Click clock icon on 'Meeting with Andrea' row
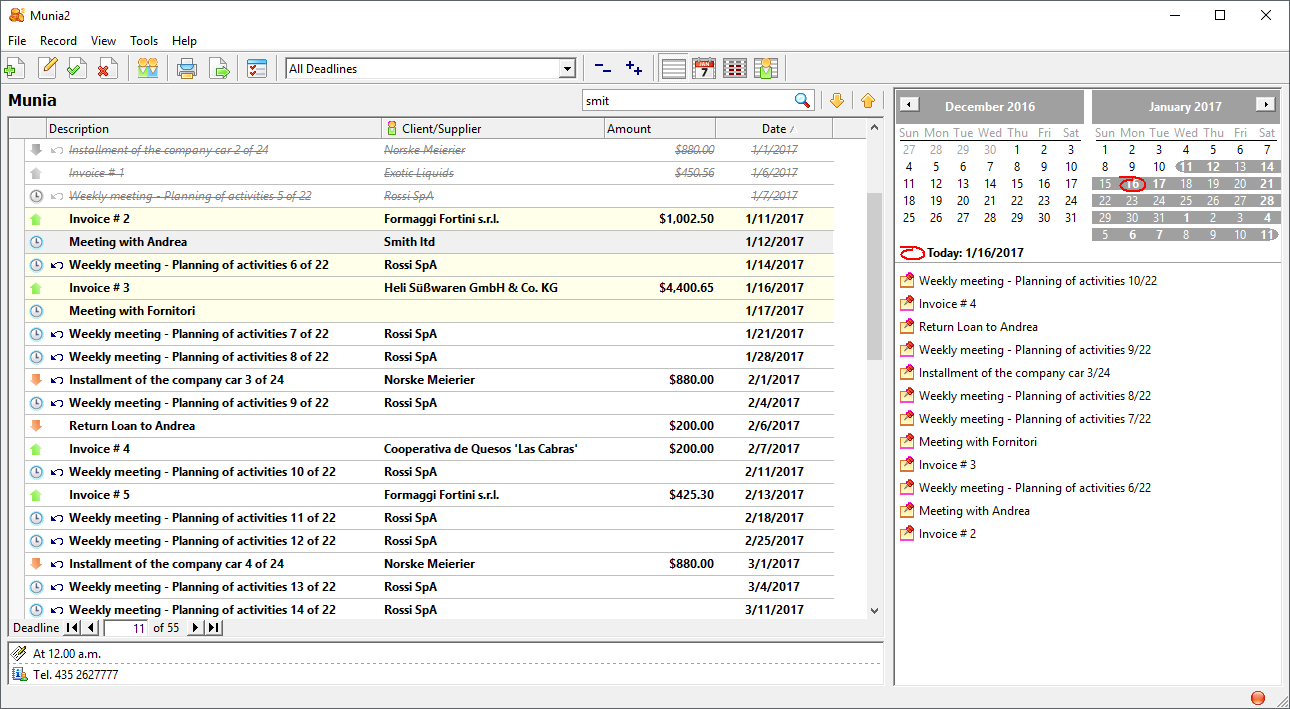 click(36, 242)
